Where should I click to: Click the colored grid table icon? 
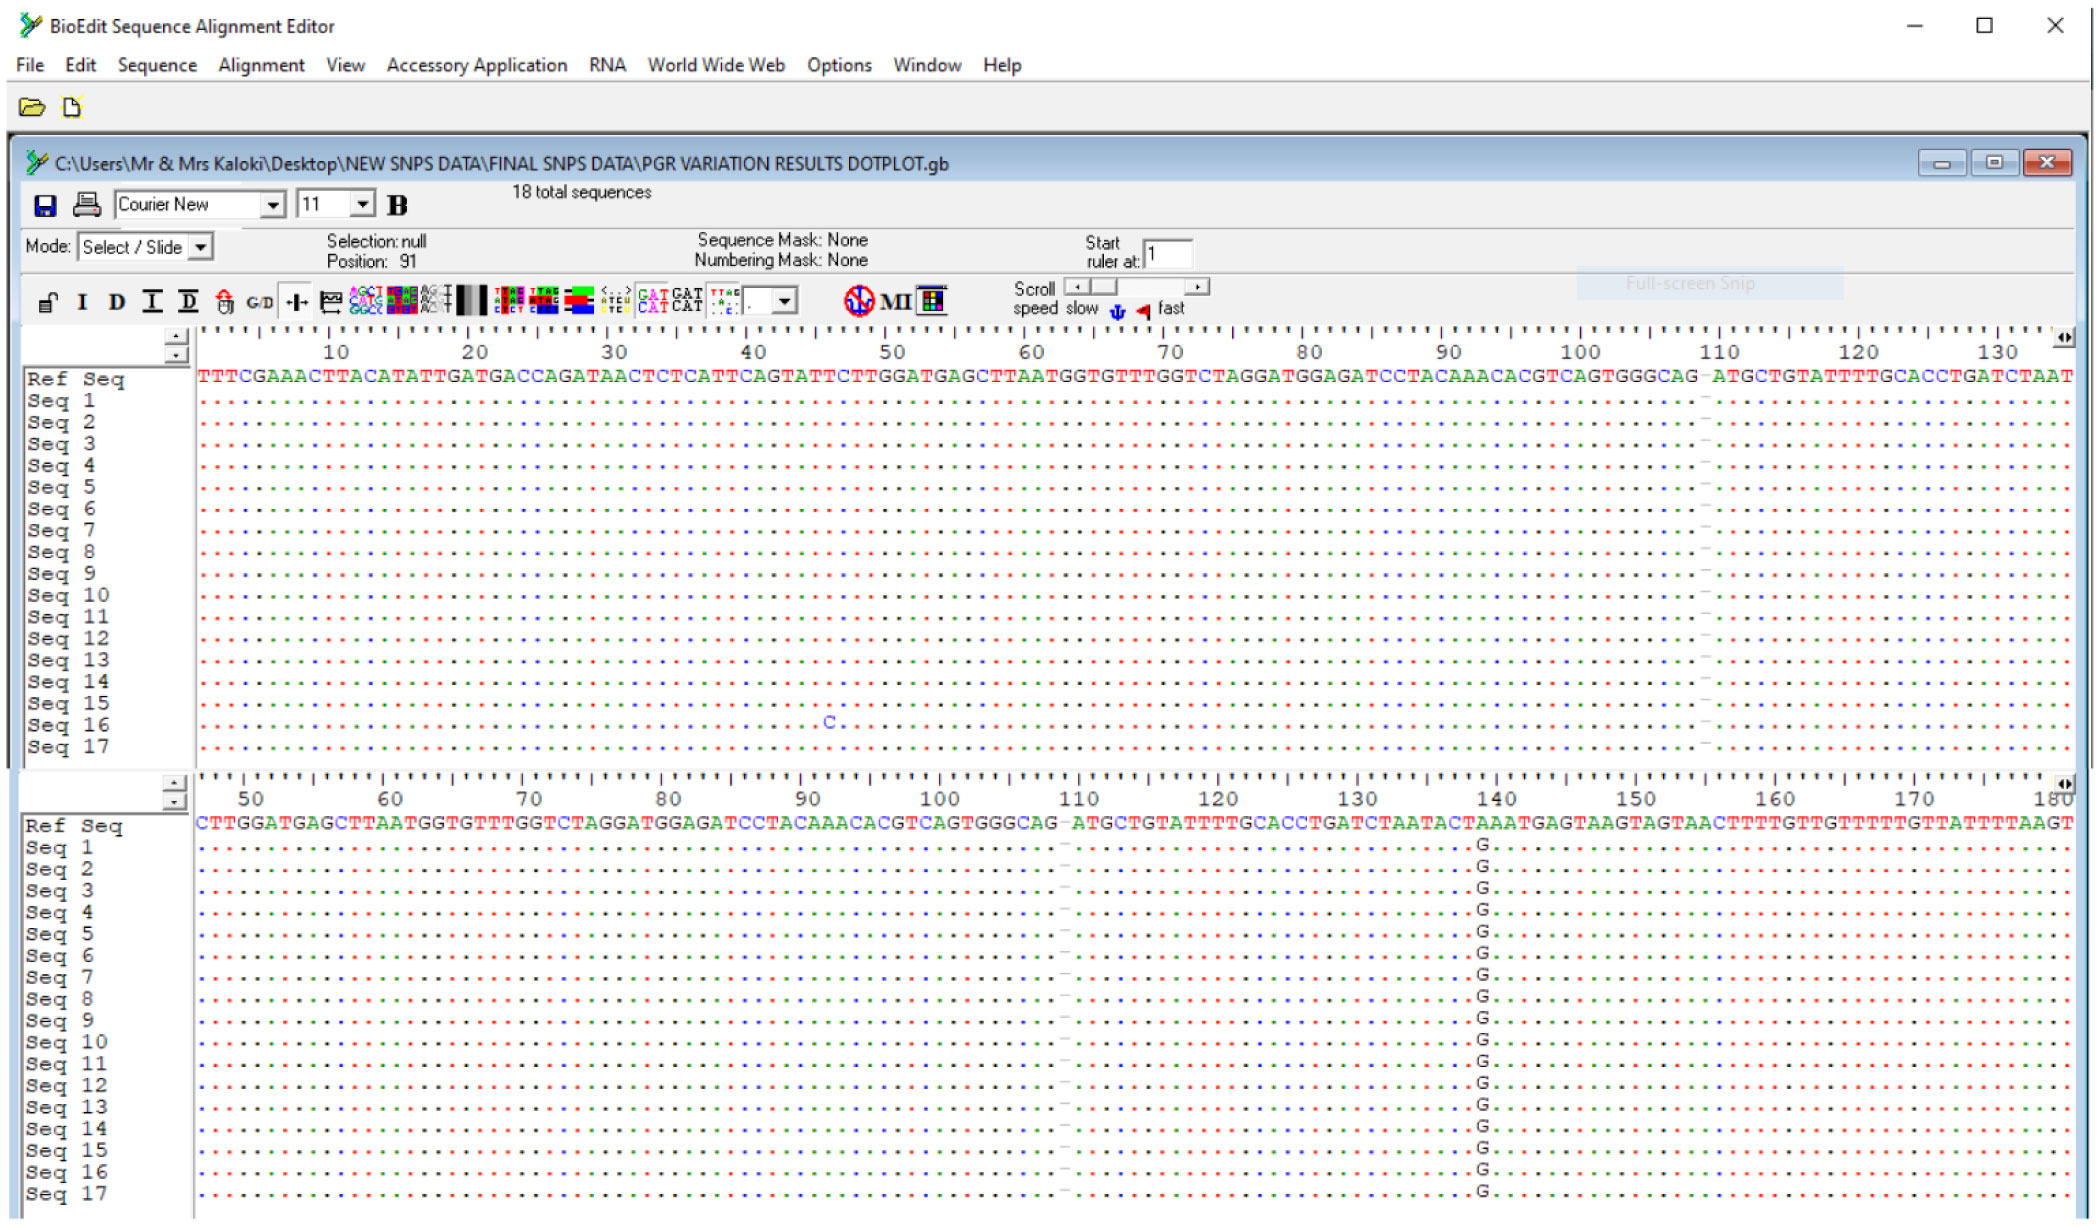coord(932,300)
